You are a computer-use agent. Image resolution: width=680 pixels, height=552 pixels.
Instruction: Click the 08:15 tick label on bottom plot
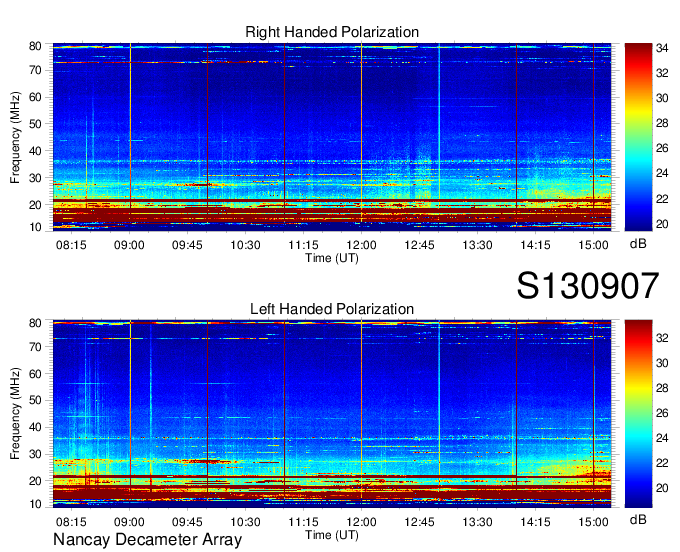71,522
